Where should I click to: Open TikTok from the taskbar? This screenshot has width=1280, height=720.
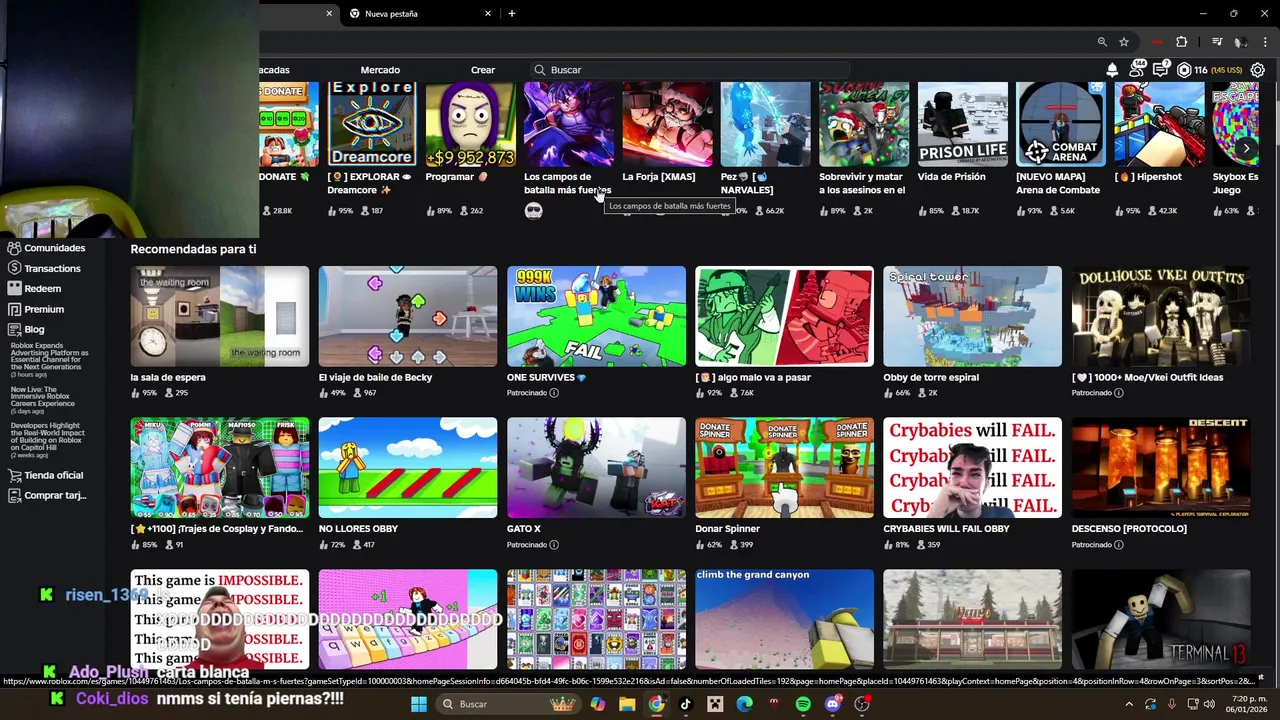pyautogui.click(x=685, y=704)
